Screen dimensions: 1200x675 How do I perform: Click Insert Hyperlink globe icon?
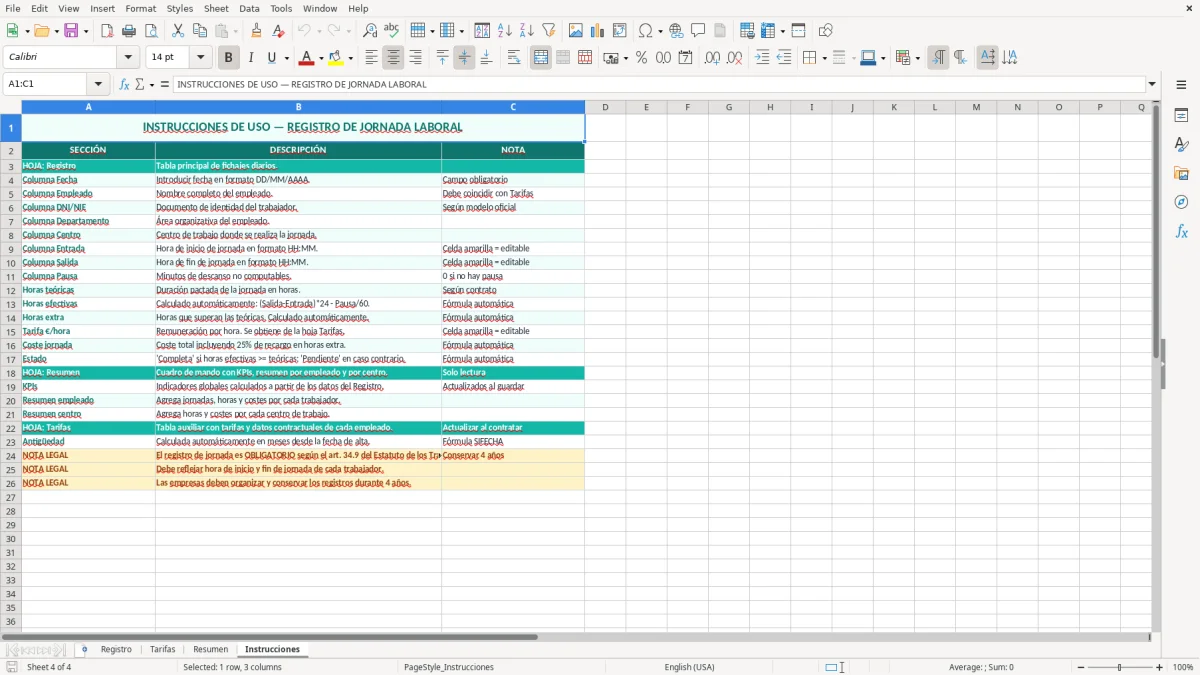pyautogui.click(x=676, y=31)
